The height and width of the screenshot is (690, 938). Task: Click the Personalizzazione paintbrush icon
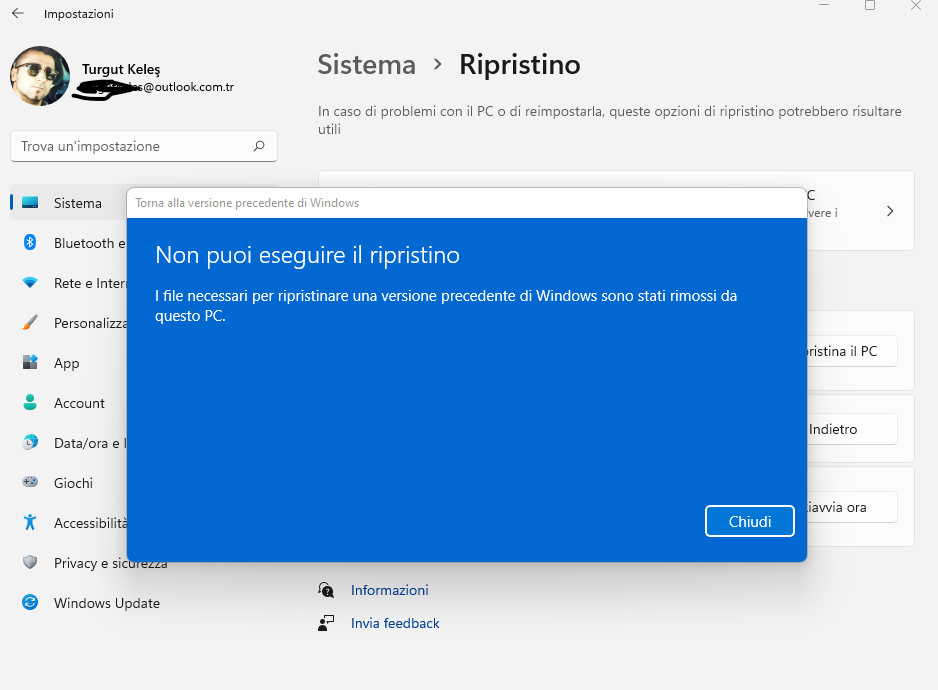30,323
